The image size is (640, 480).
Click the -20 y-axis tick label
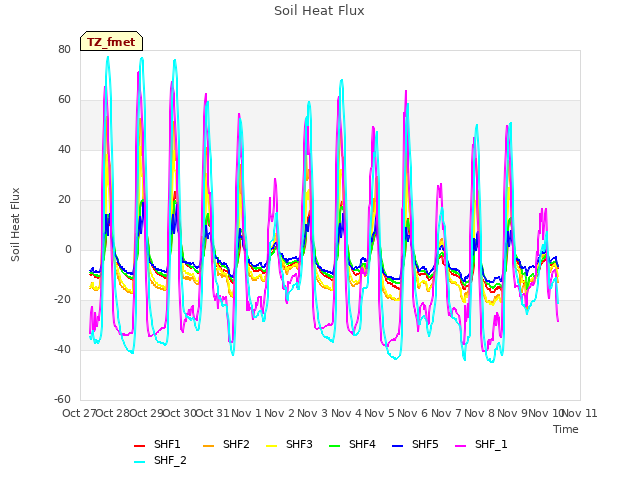point(63,300)
